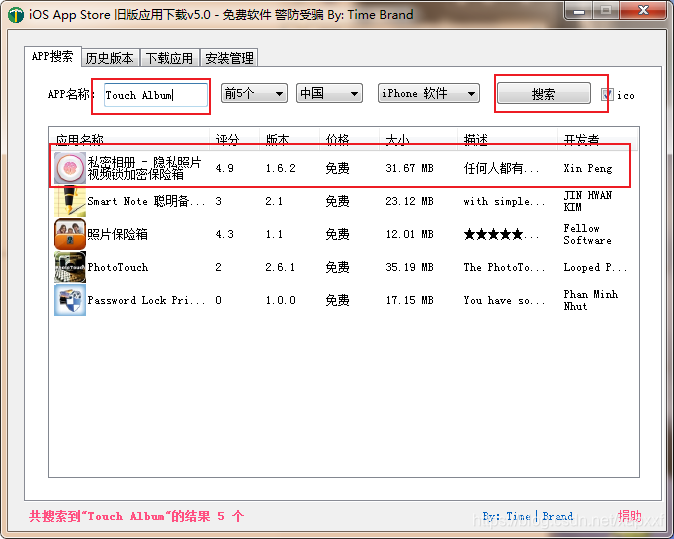The height and width of the screenshot is (539, 674).
Task: Switch to the APP搜索 tab
Action: [x=52, y=56]
